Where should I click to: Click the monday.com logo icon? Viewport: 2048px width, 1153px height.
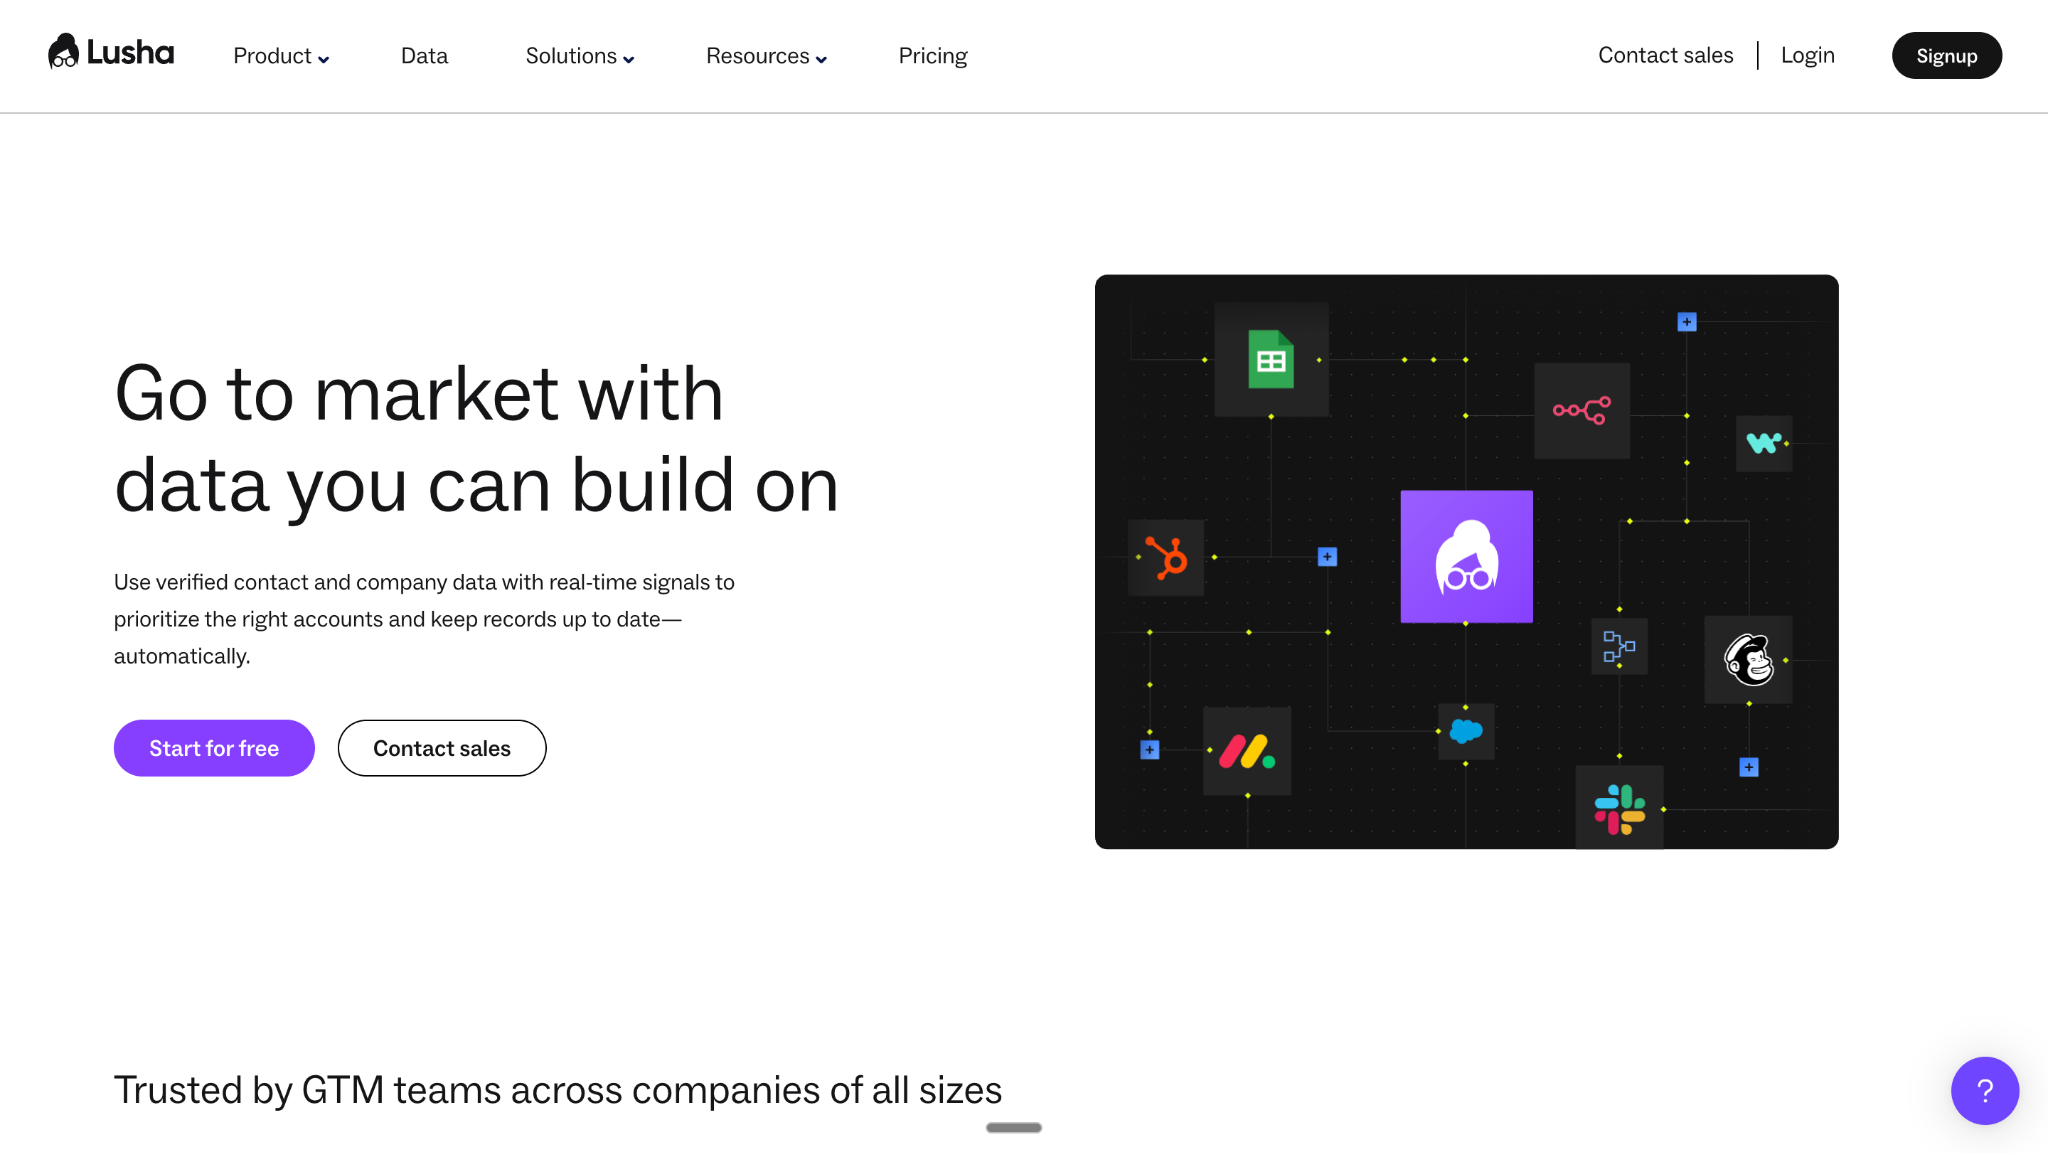coord(1247,751)
